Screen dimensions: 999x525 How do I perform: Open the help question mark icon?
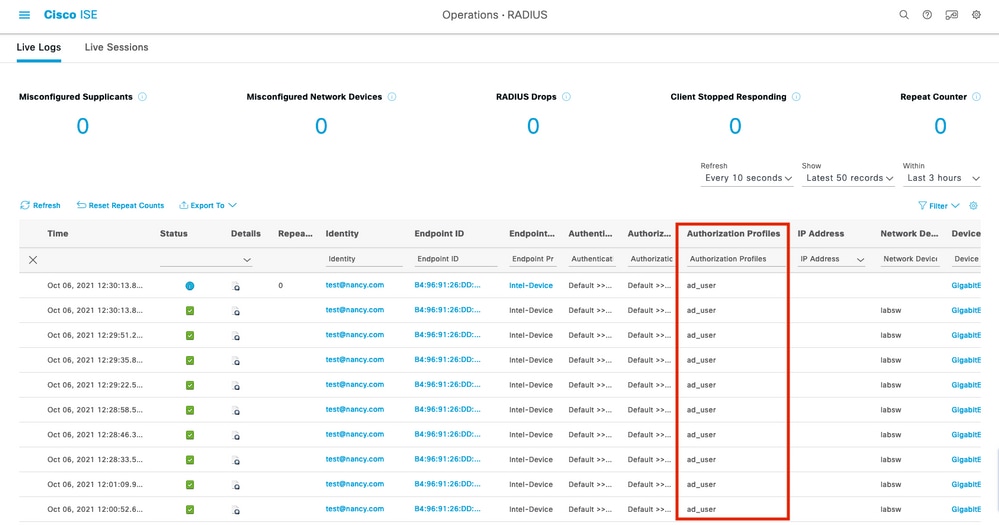927,15
